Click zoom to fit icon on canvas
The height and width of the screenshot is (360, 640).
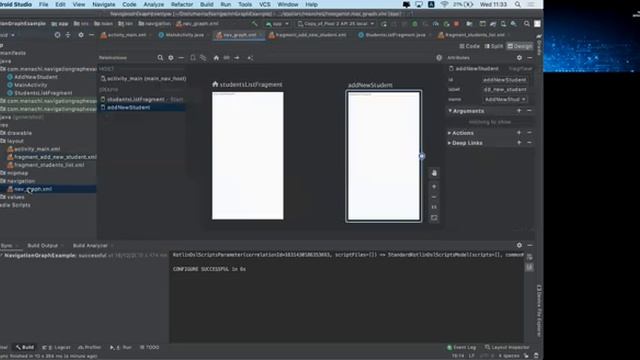(434, 218)
